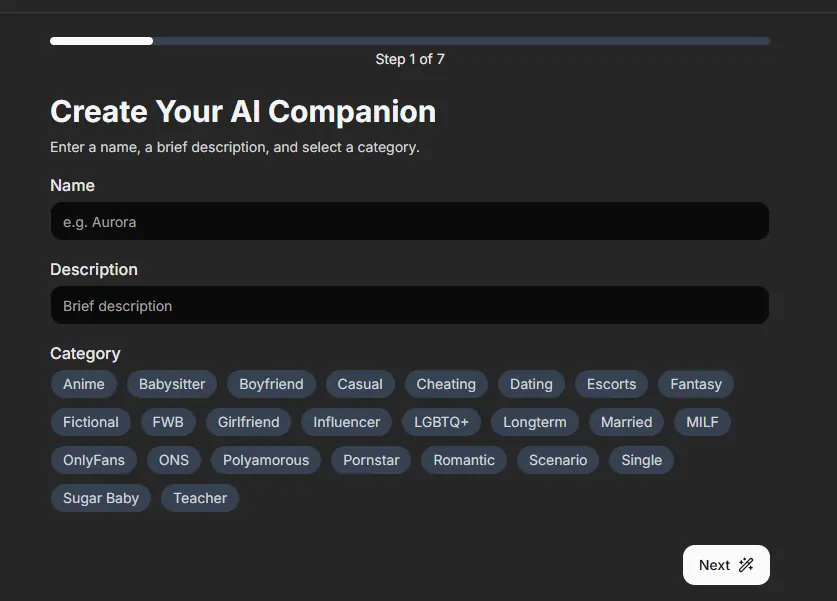The height and width of the screenshot is (601, 837).
Task: Select the Polyamorous category
Action: pos(266,460)
